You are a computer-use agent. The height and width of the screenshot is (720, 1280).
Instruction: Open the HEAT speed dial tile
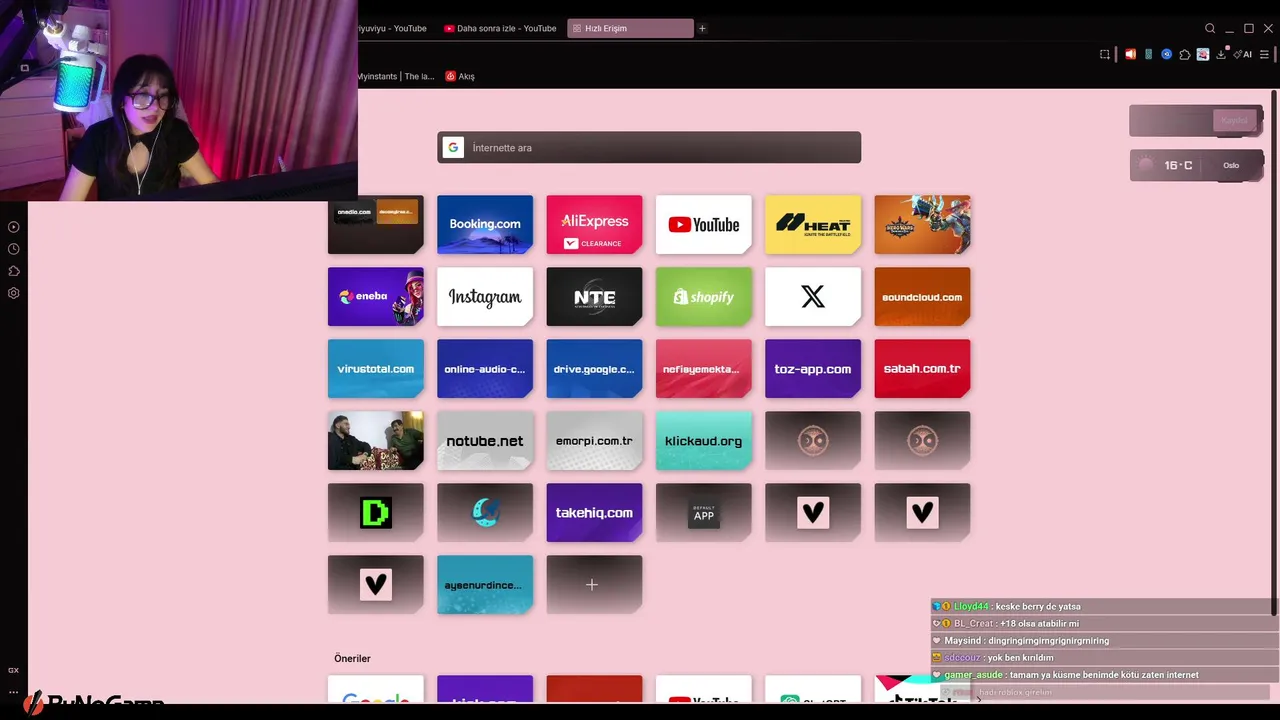click(813, 224)
